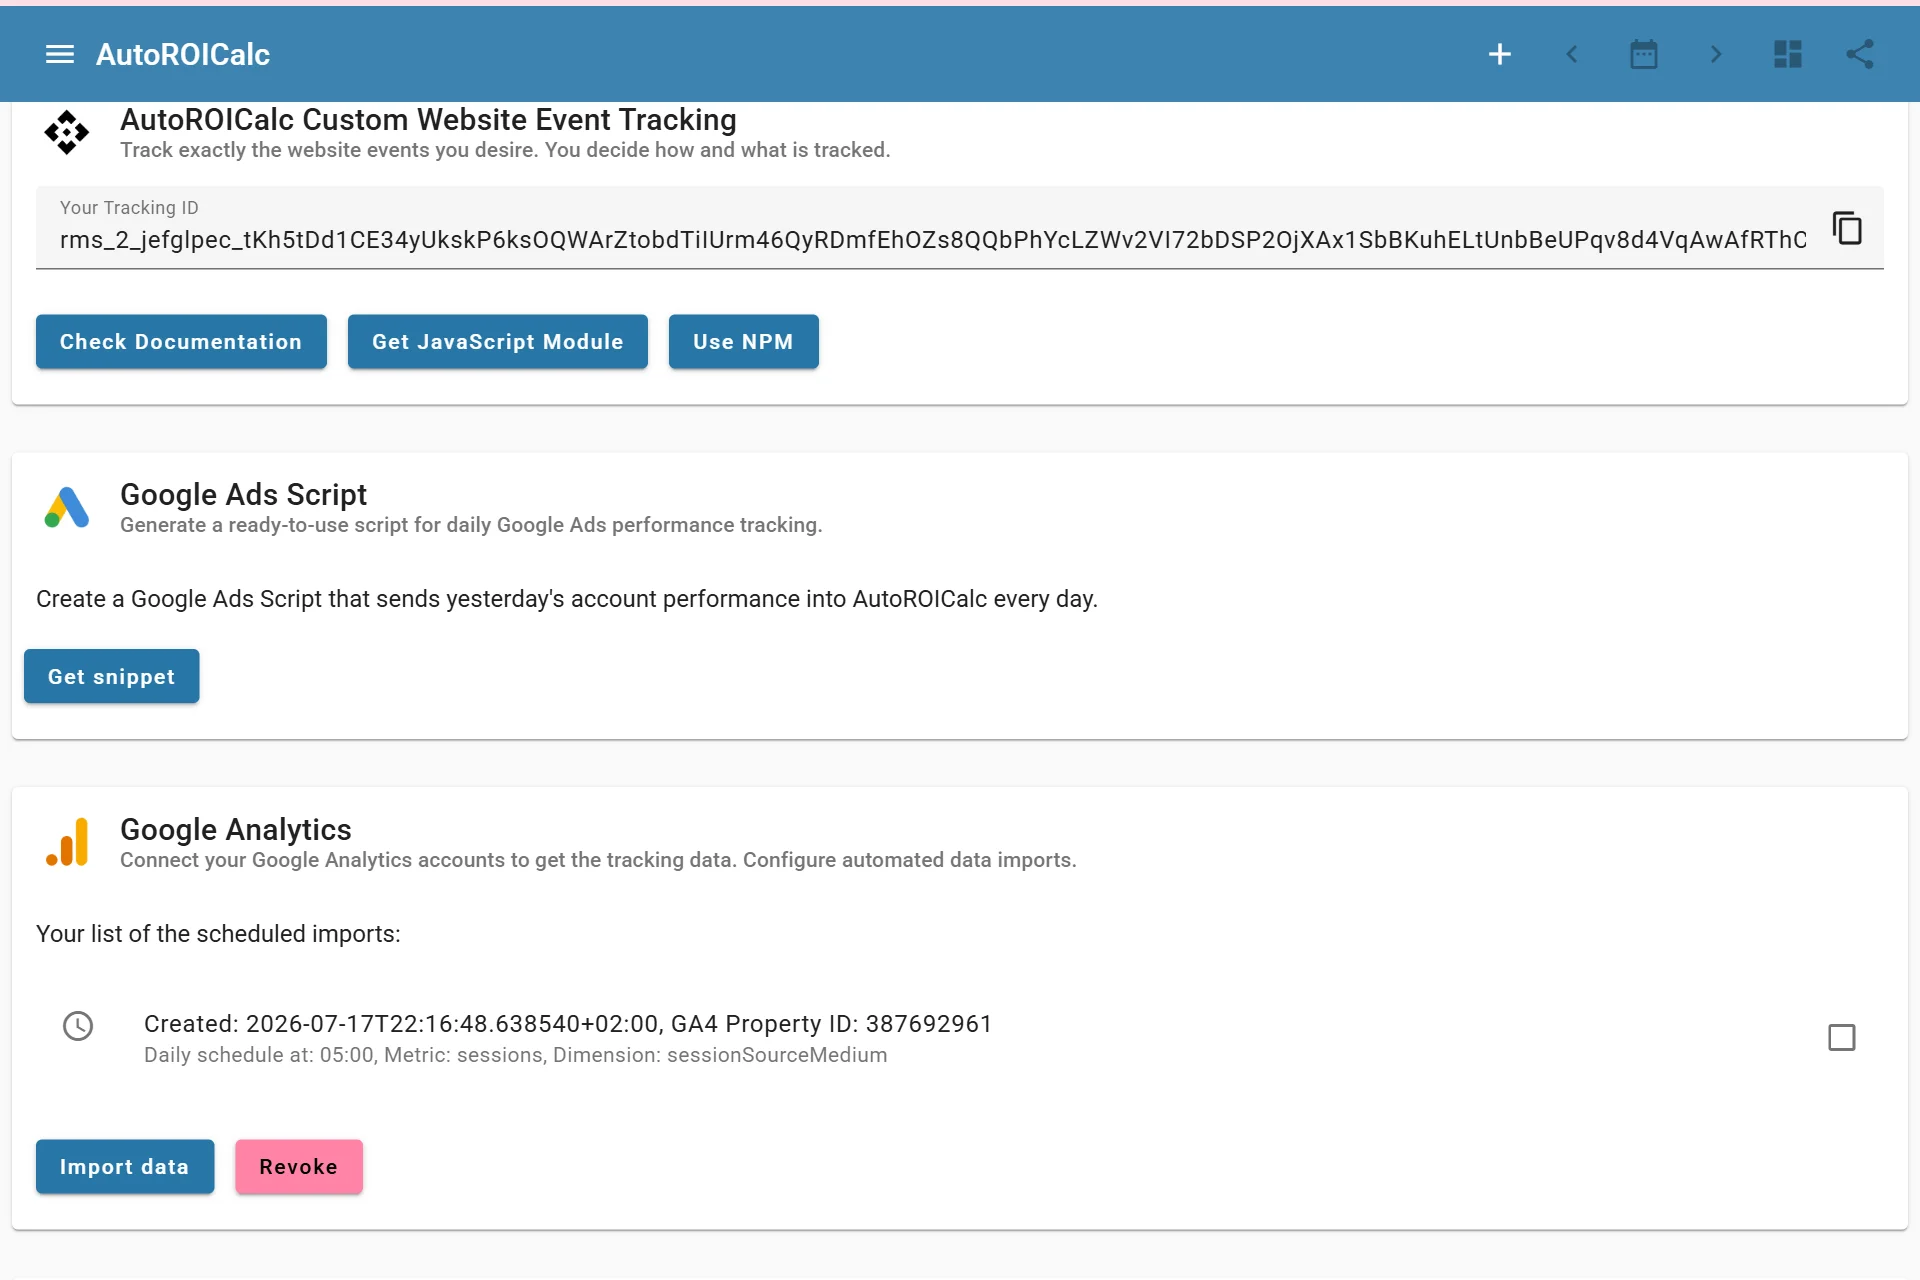Open the hamburger navigation menu
Screen dimensions: 1920x1280
click(x=60, y=54)
